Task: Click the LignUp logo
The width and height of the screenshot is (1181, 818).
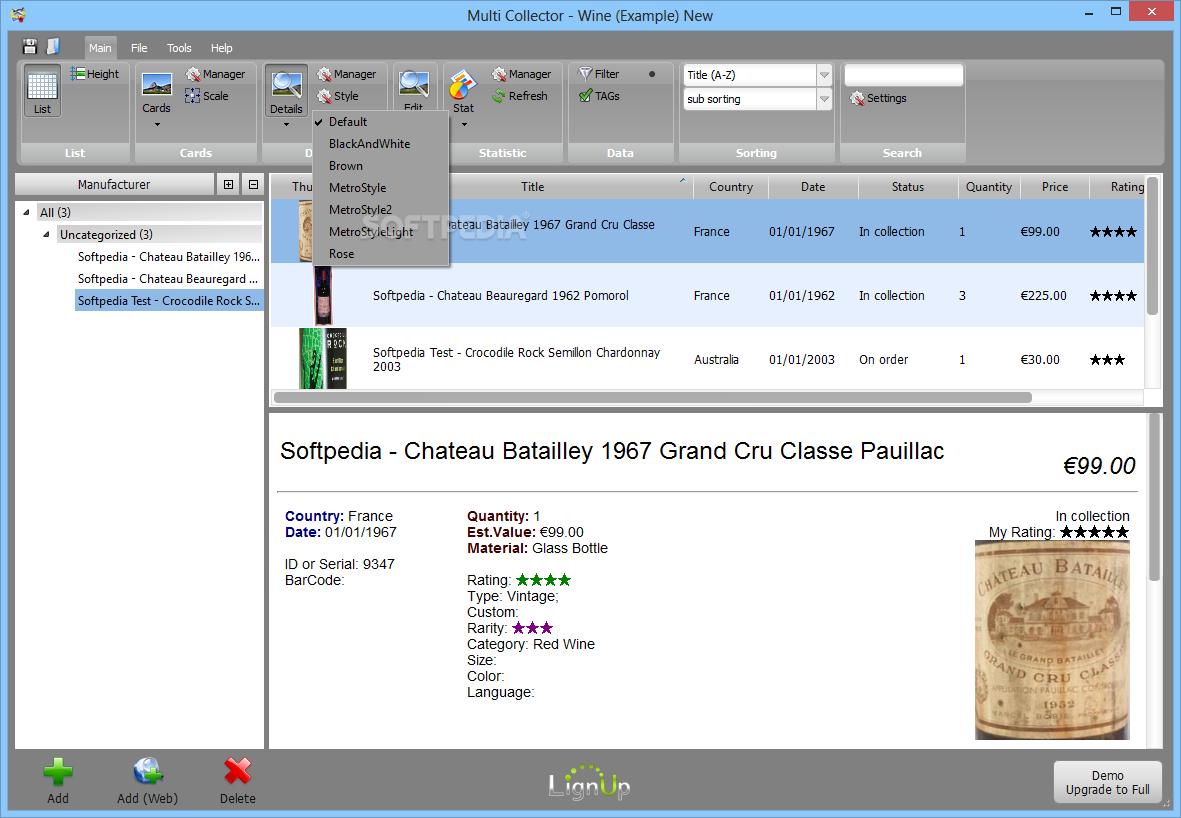Action: click(589, 783)
